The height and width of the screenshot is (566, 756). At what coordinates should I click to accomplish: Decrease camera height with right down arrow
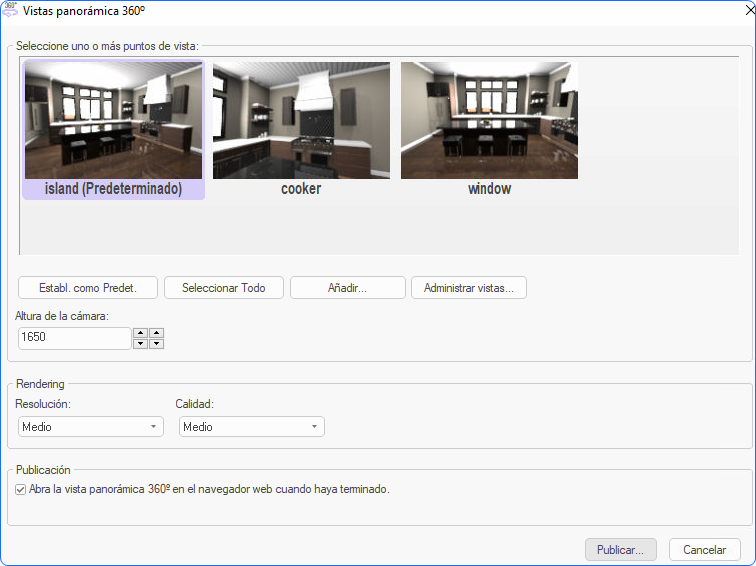pyautogui.click(x=157, y=344)
